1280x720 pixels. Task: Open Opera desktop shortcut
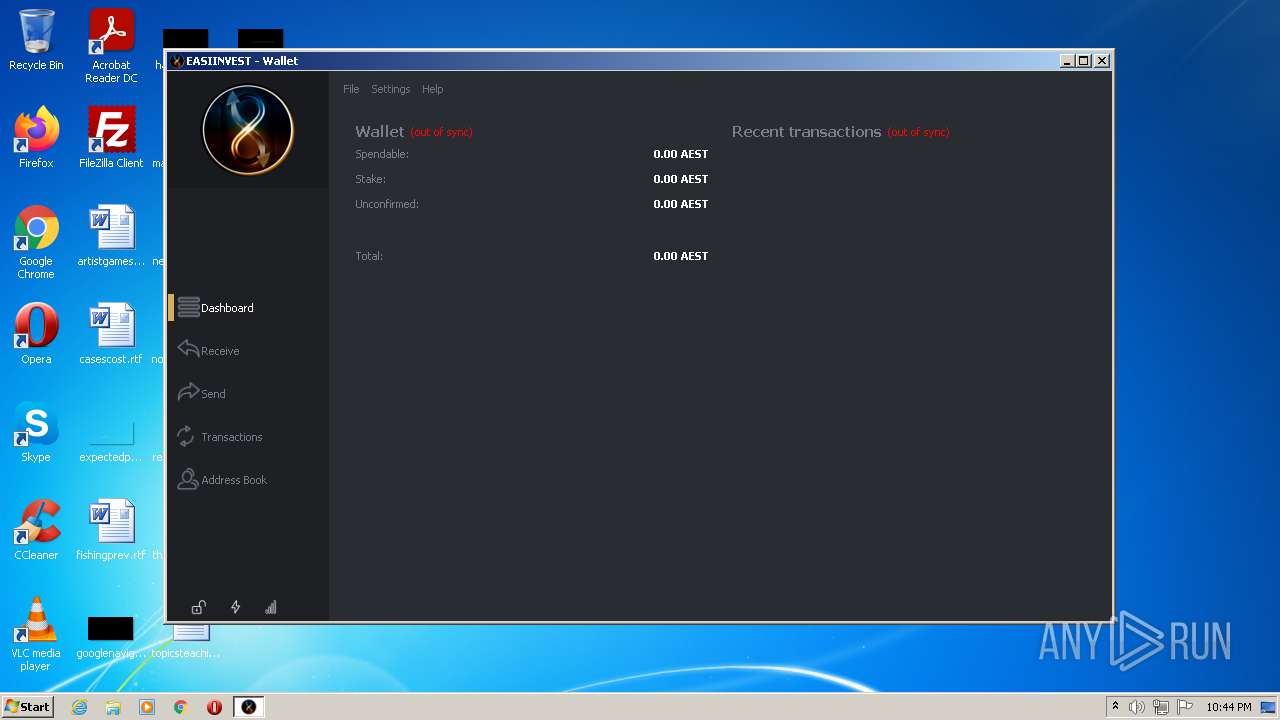point(36,334)
